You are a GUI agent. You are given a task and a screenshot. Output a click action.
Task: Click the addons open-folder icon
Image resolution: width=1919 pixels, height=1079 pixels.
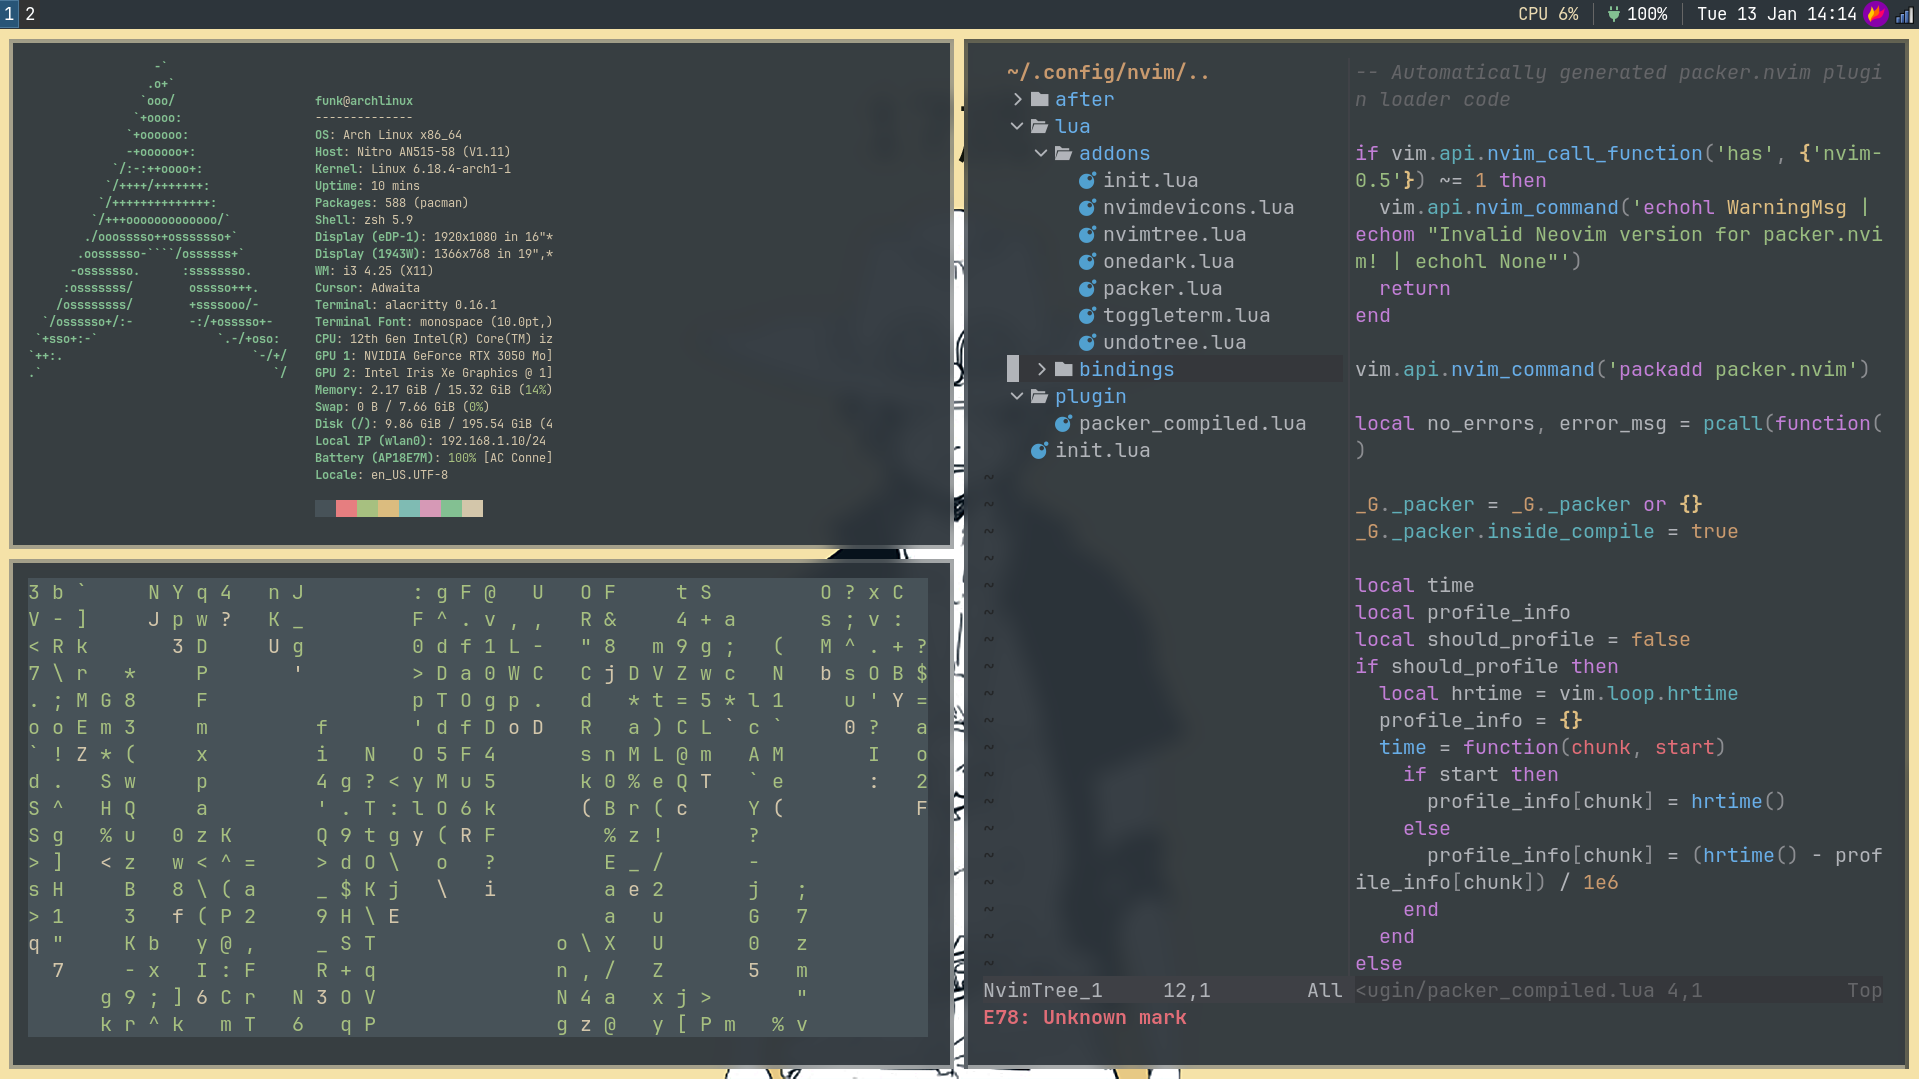[x=1064, y=153]
